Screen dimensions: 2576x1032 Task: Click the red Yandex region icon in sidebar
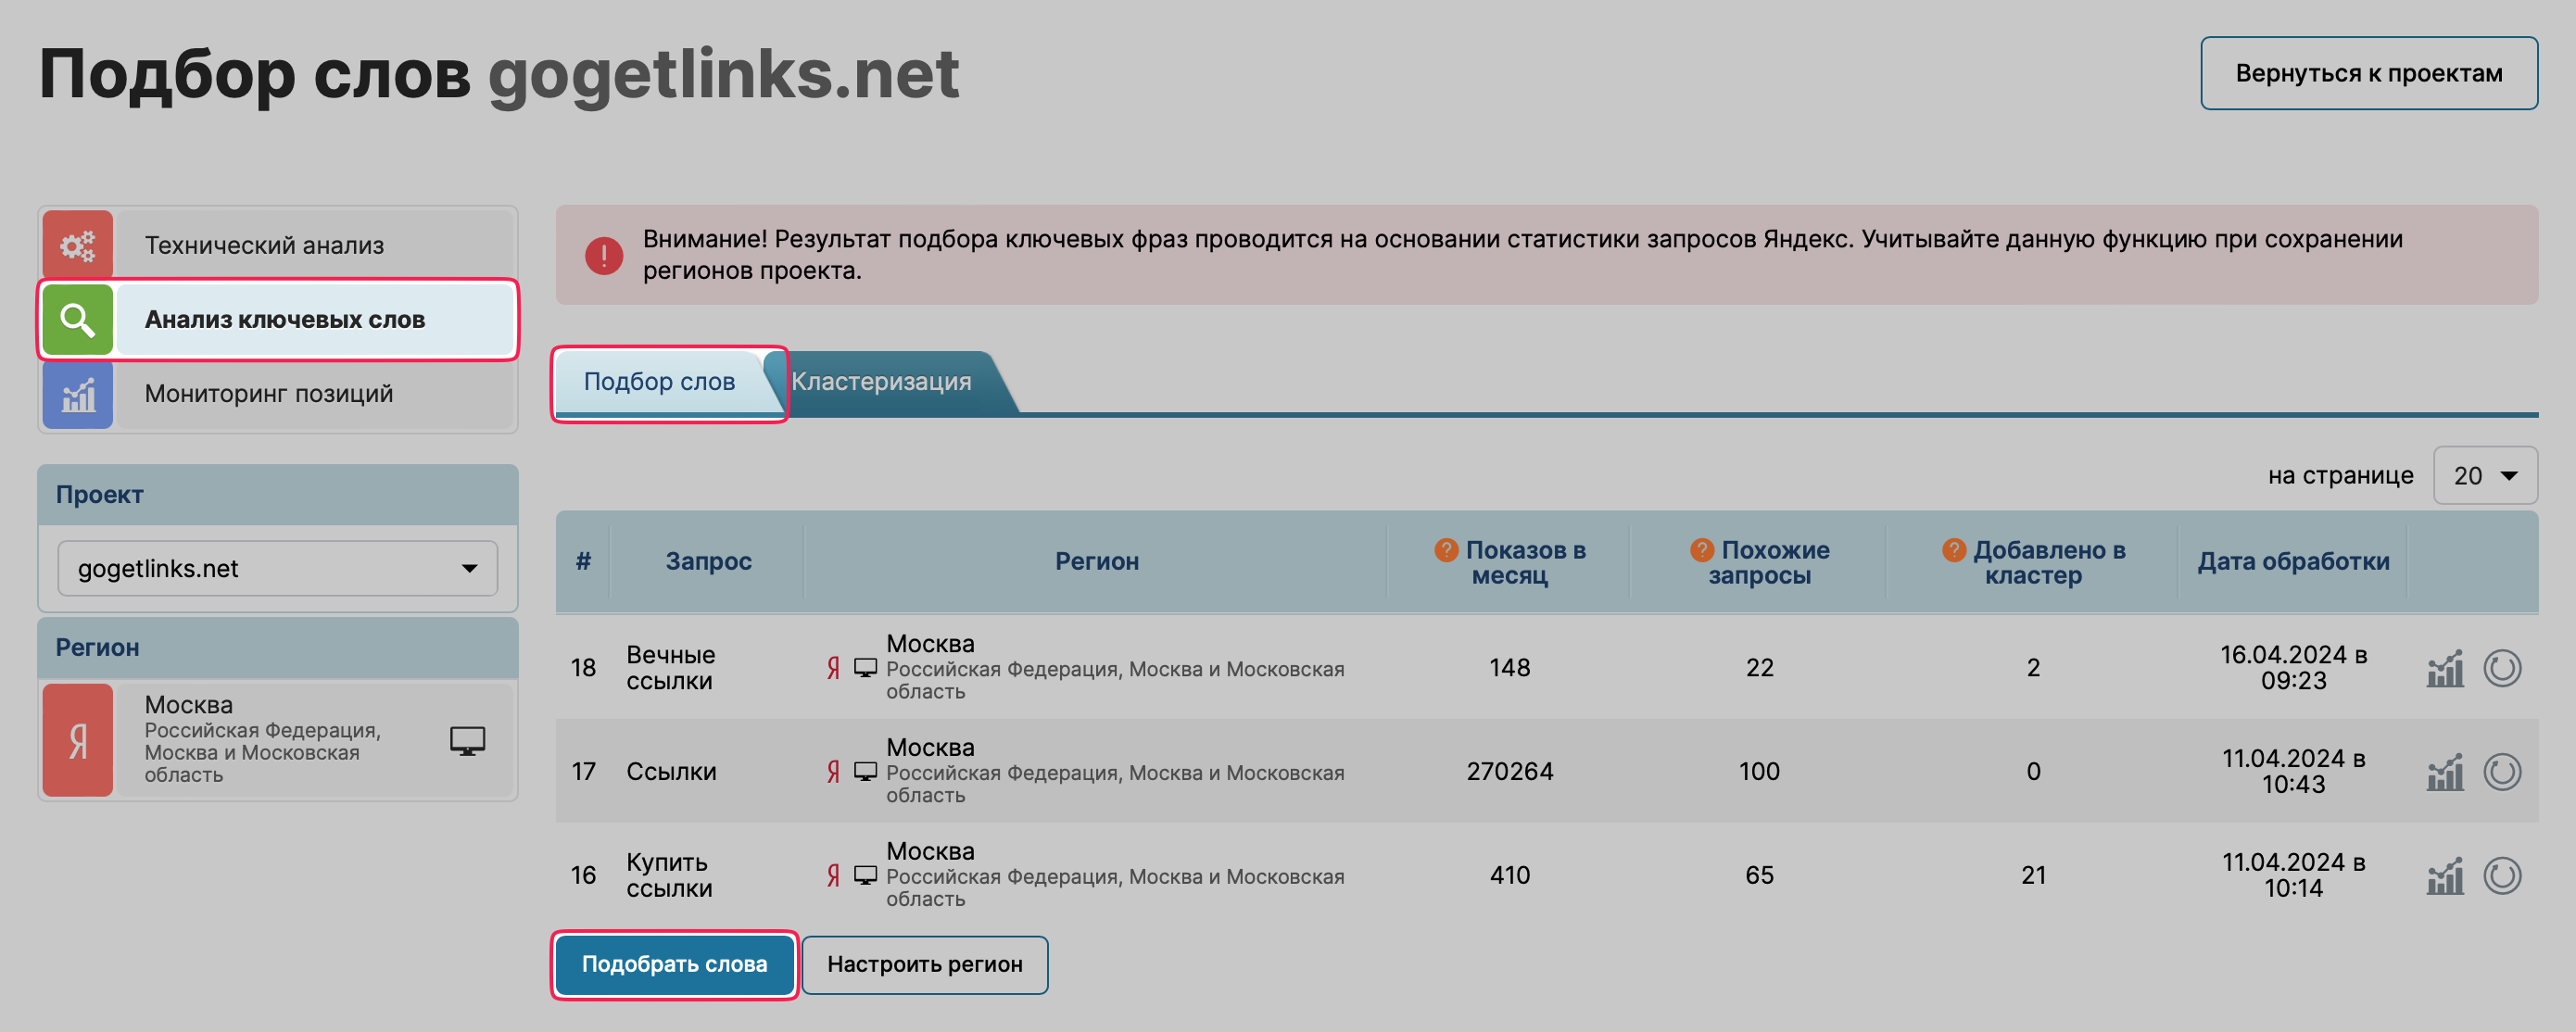pos(78,740)
